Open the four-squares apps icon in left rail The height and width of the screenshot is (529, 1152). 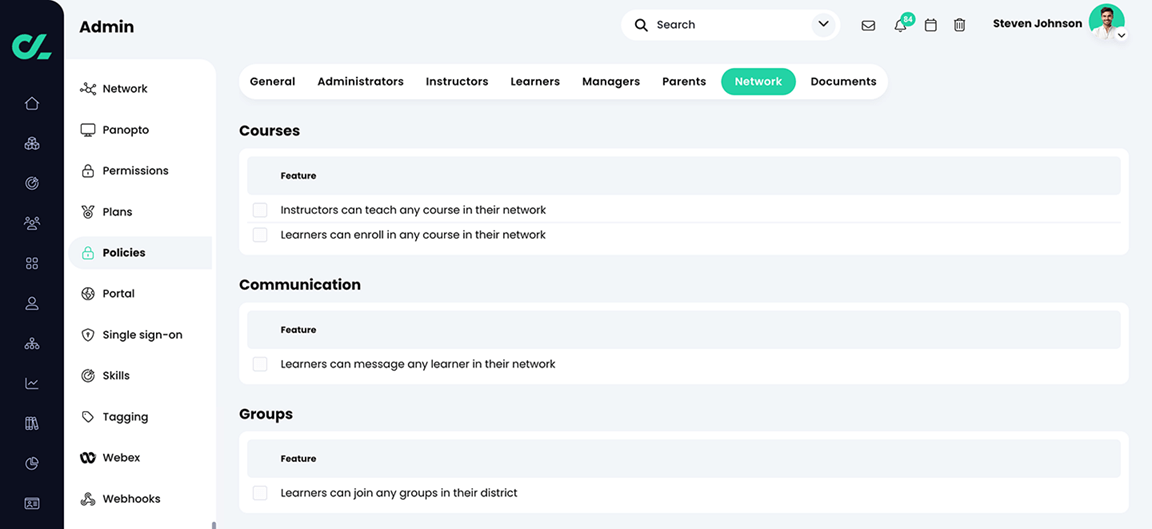[x=32, y=263]
